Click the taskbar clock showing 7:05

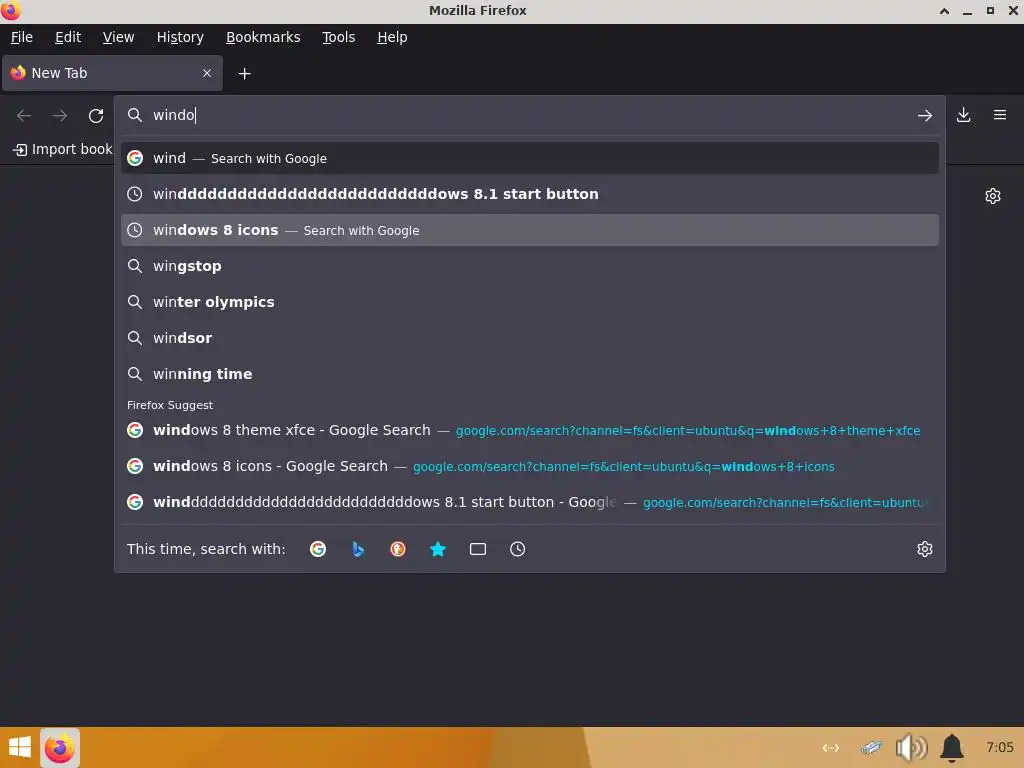point(1000,747)
